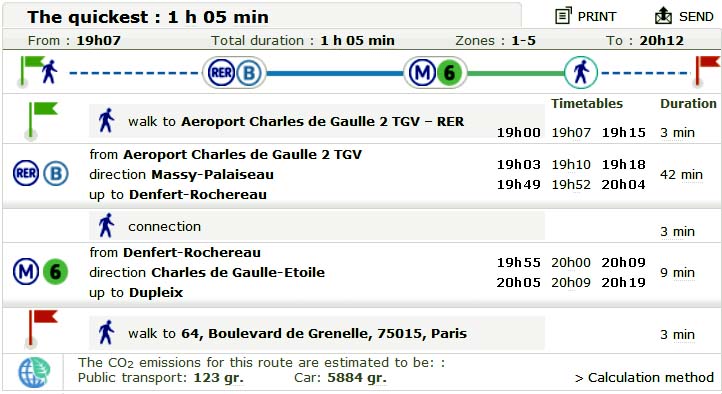The image size is (722, 394).
Task: Select the 19h18 RER departure time
Action: [623, 164]
